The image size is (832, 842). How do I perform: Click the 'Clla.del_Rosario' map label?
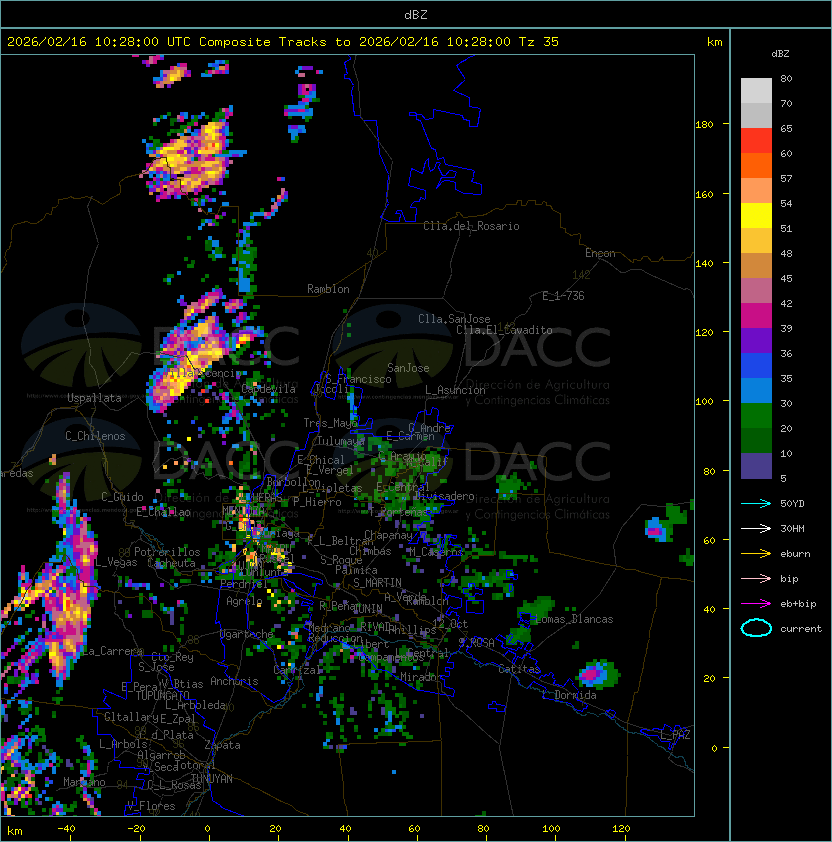click(471, 226)
